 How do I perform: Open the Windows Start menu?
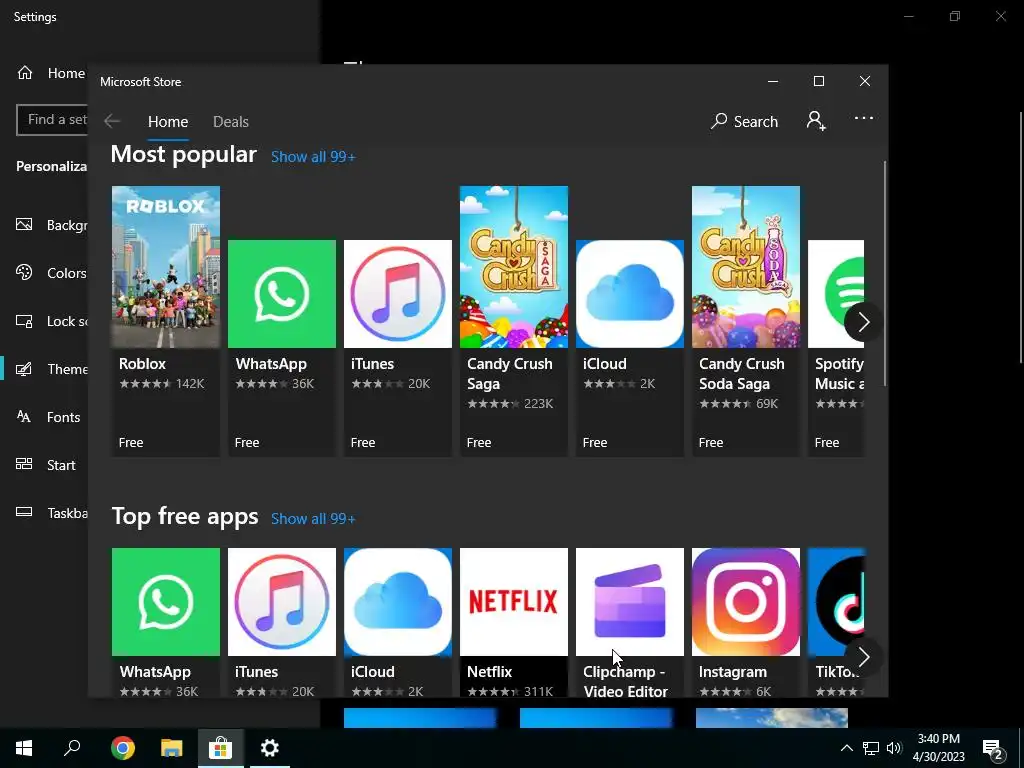(x=24, y=748)
